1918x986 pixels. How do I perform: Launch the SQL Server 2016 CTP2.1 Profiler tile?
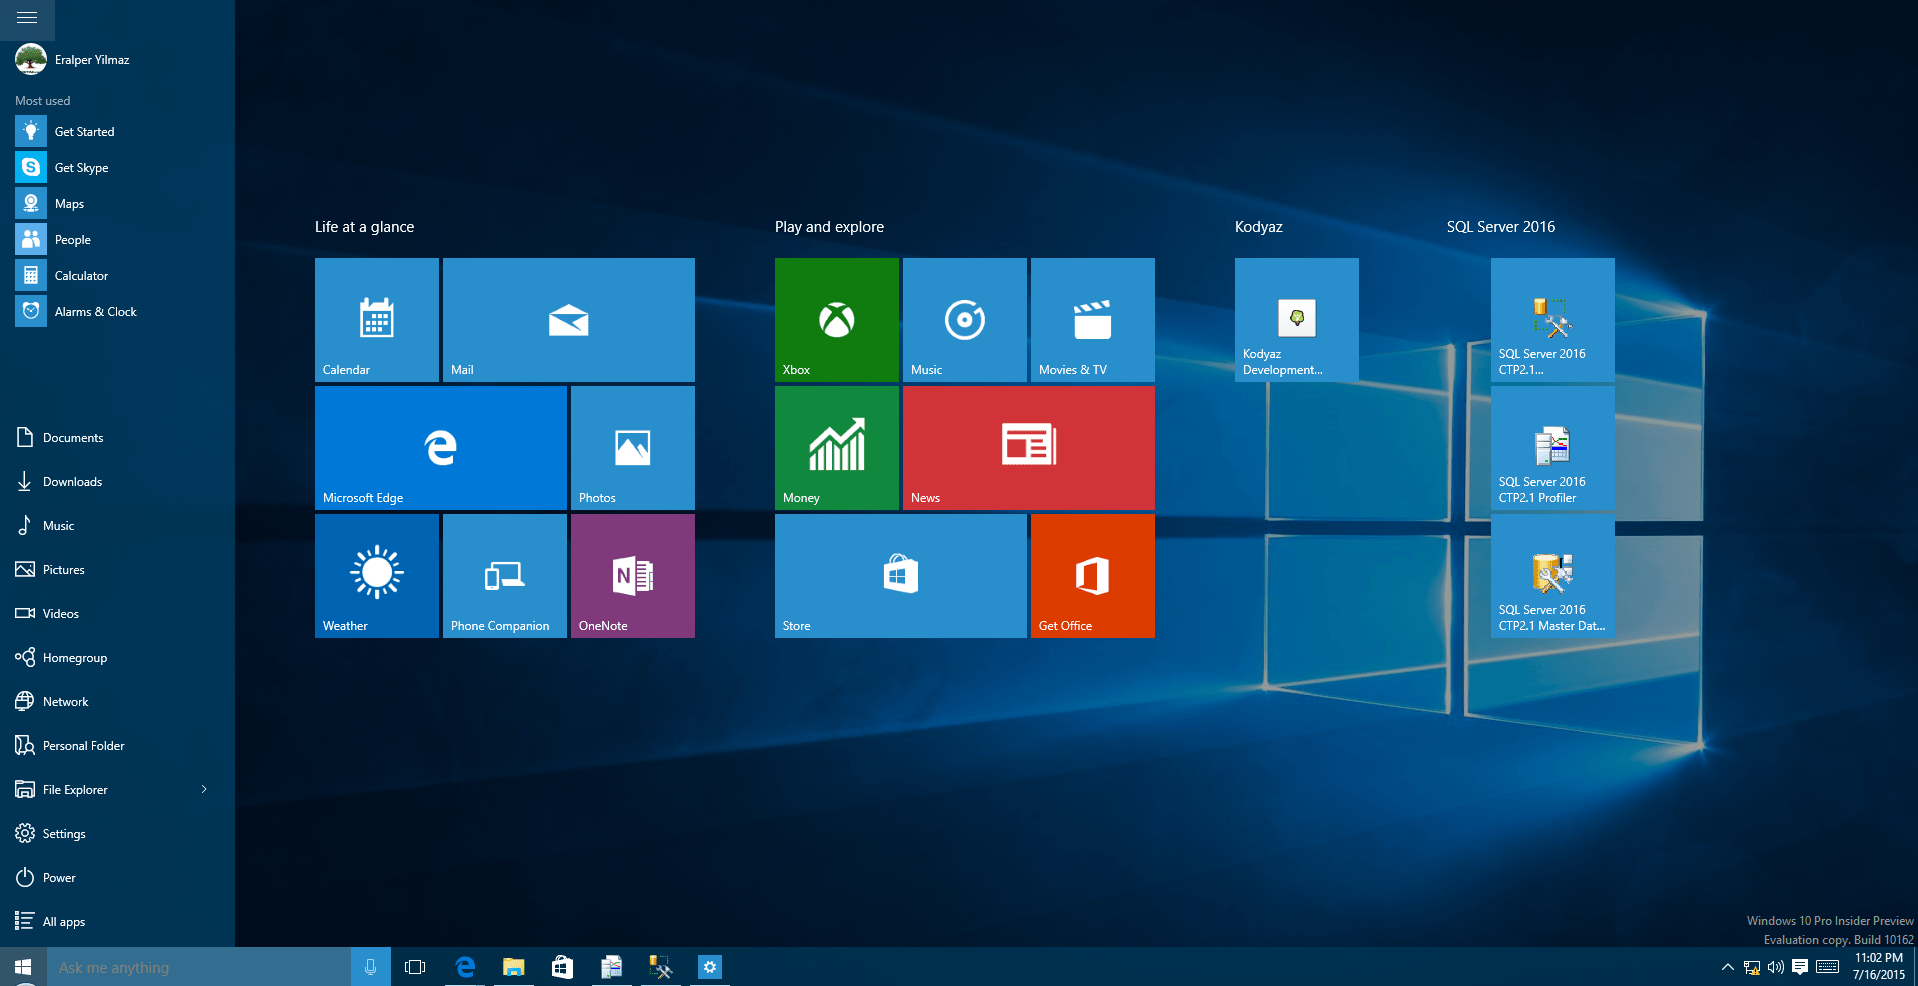coord(1552,448)
